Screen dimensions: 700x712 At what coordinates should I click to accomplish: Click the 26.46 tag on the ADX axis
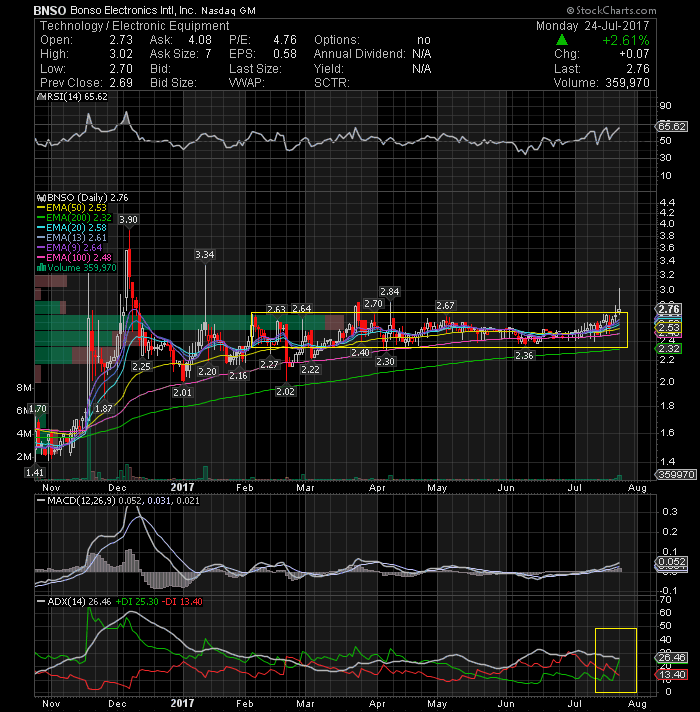[672, 658]
